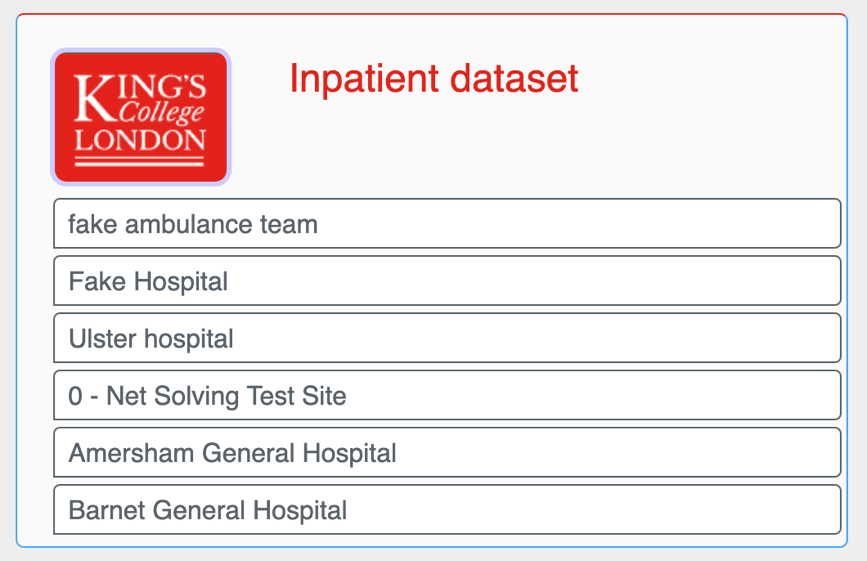Choose the Fake Hospital option
The width and height of the screenshot is (867, 561).
pos(447,281)
